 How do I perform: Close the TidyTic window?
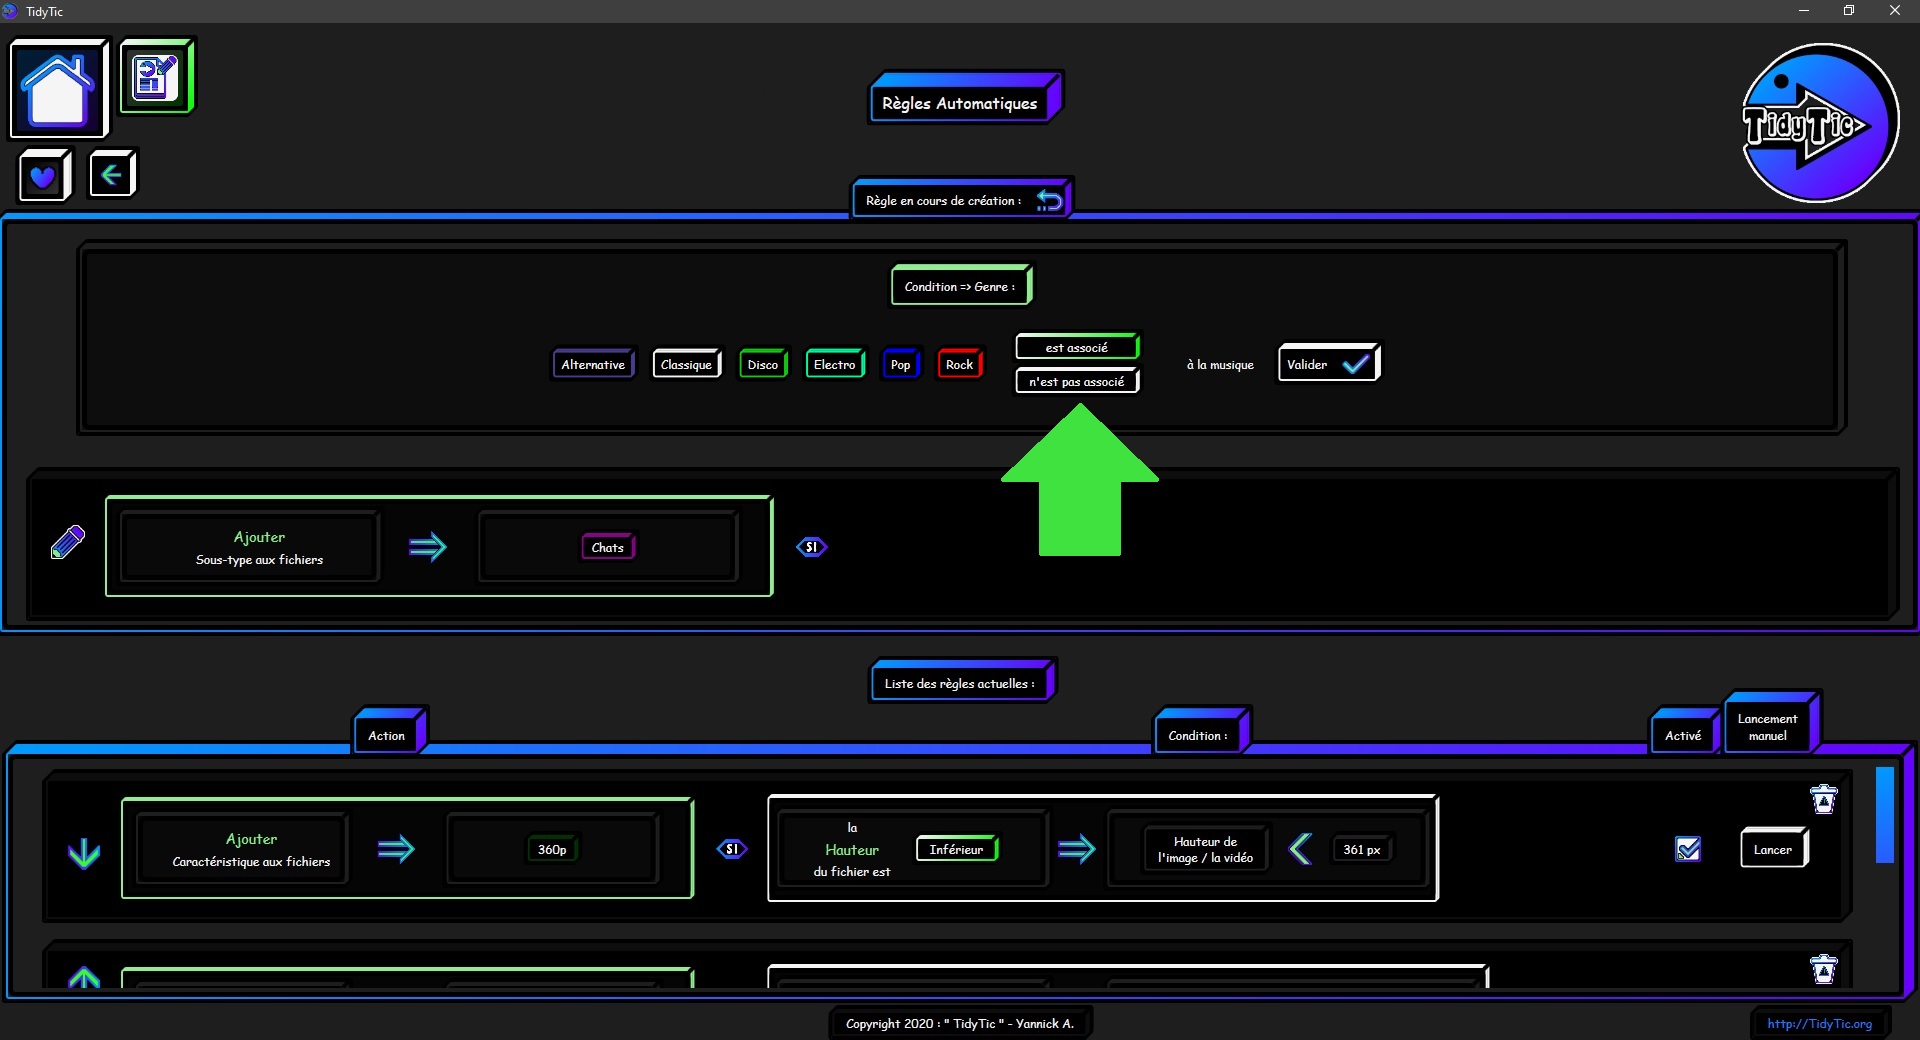[x=1895, y=11]
